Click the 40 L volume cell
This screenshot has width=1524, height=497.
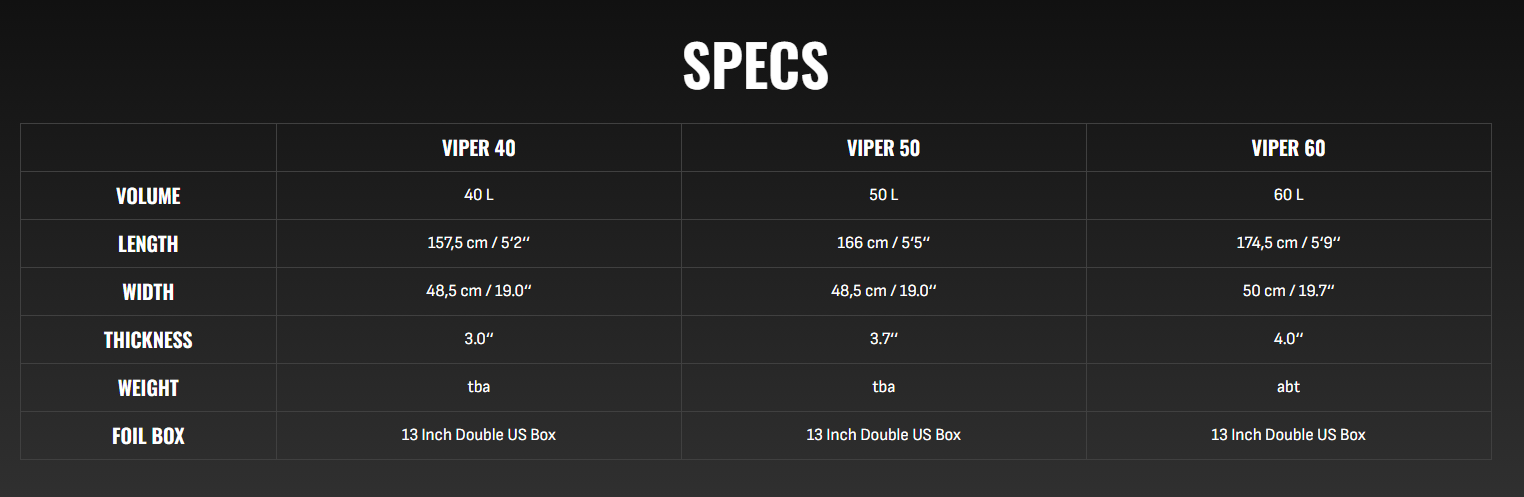coord(479,195)
